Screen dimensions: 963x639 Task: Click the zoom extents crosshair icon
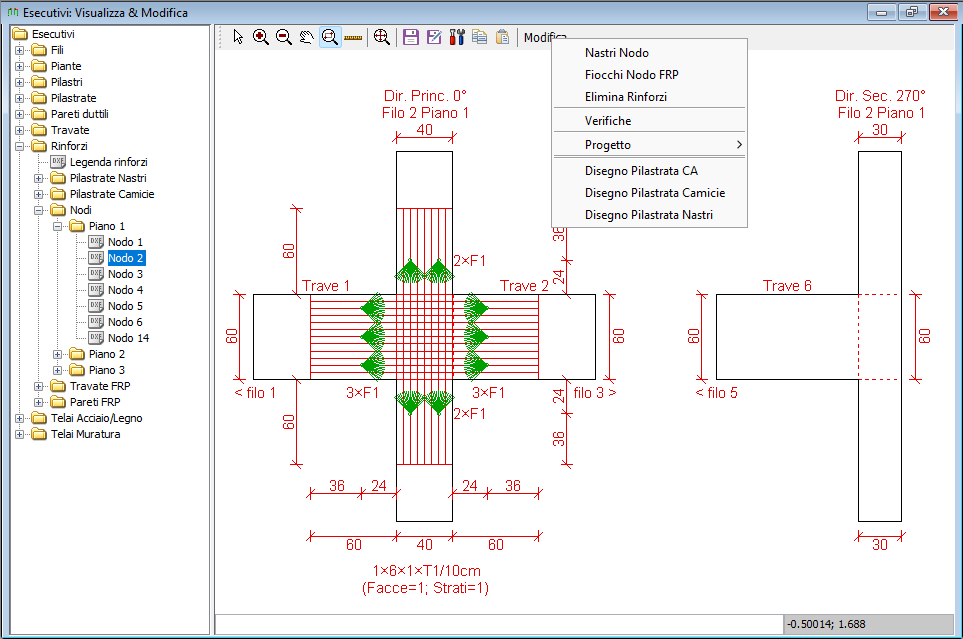(381, 37)
